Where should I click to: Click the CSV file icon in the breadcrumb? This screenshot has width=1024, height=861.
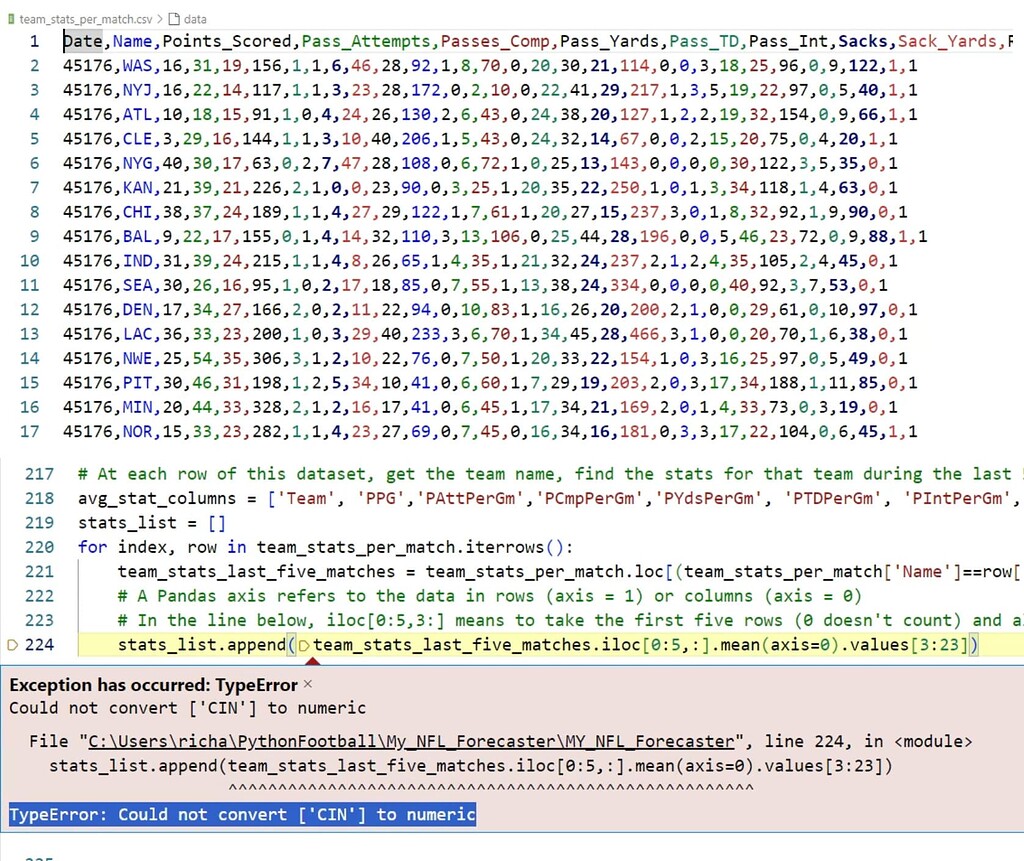(x=10, y=18)
